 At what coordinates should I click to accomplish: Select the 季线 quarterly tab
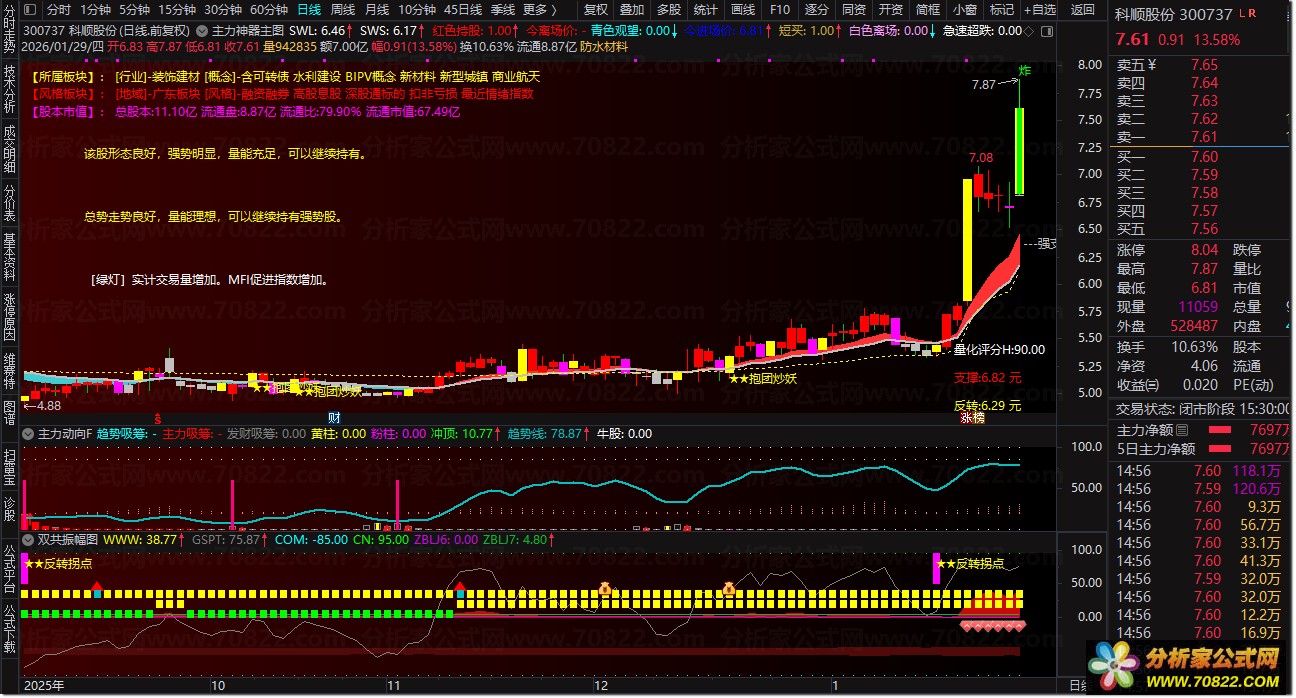click(503, 10)
